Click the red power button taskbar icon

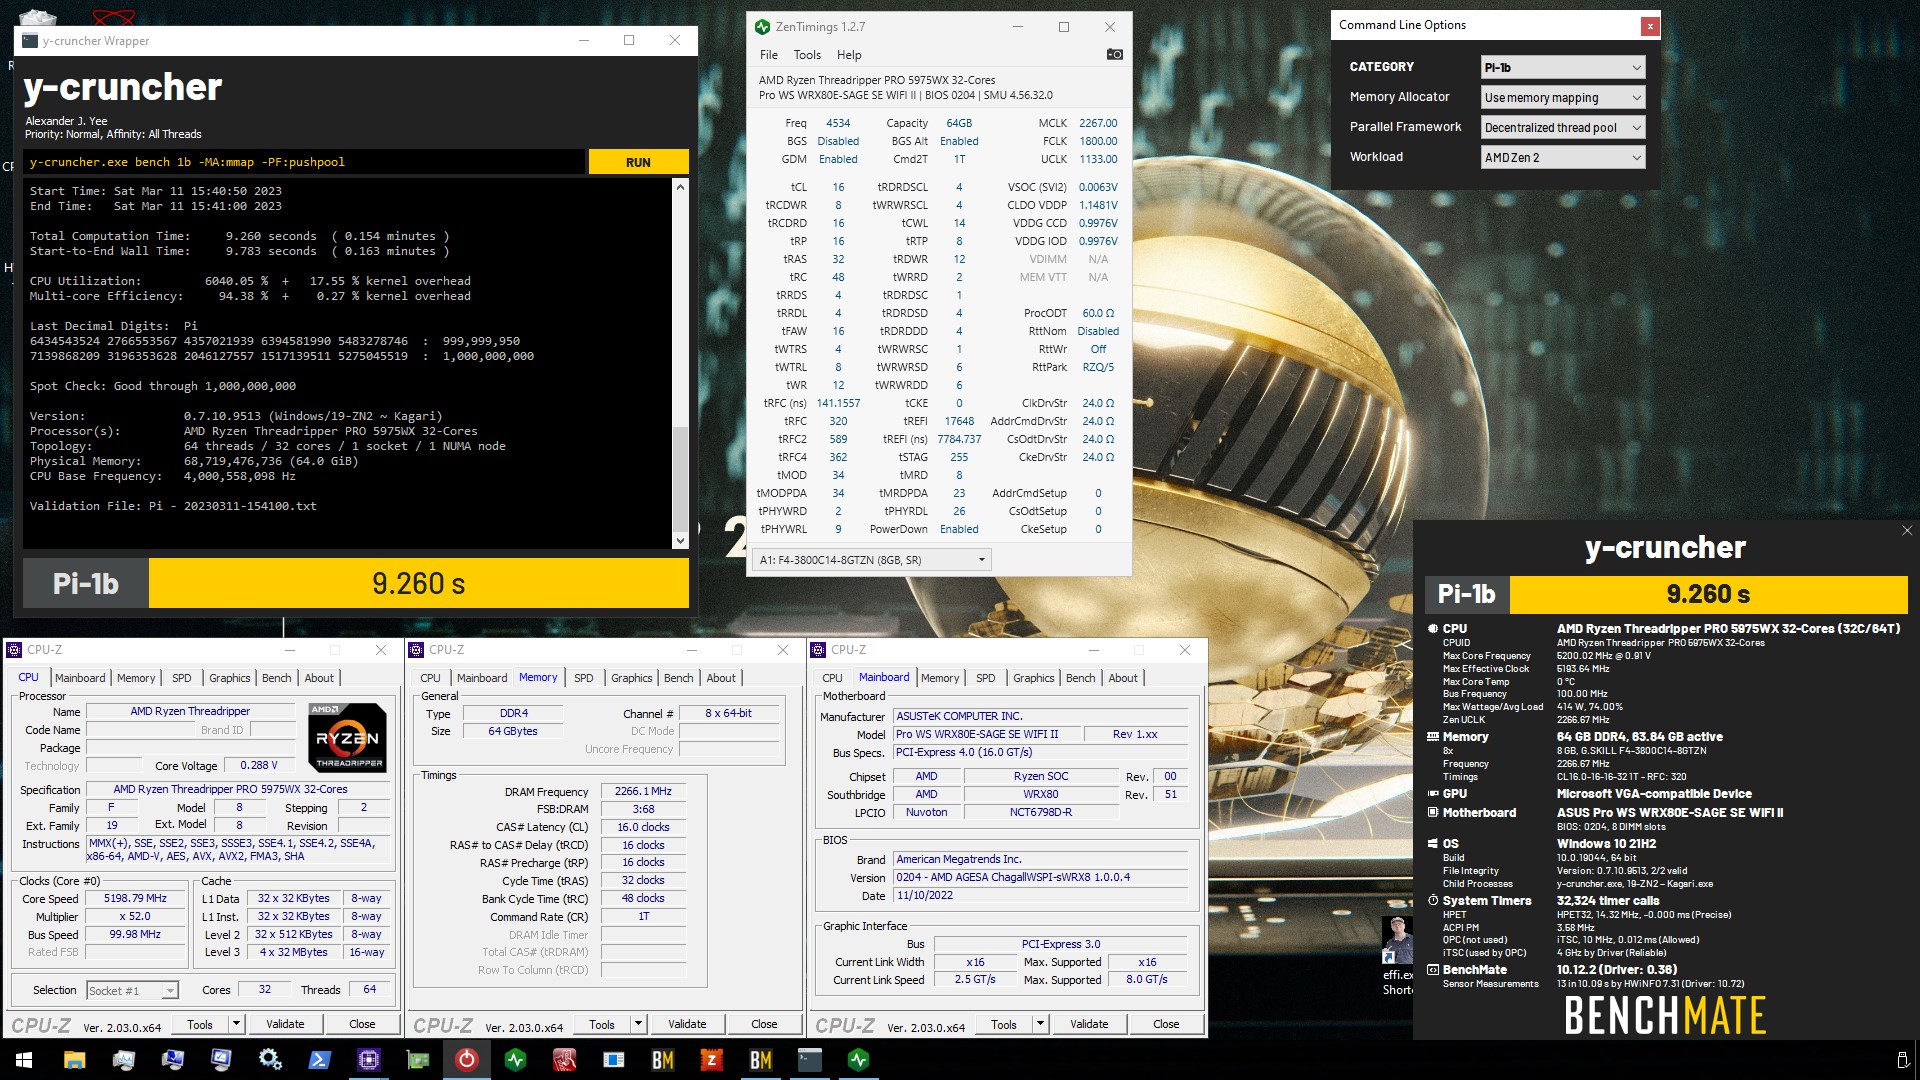pyautogui.click(x=466, y=1059)
